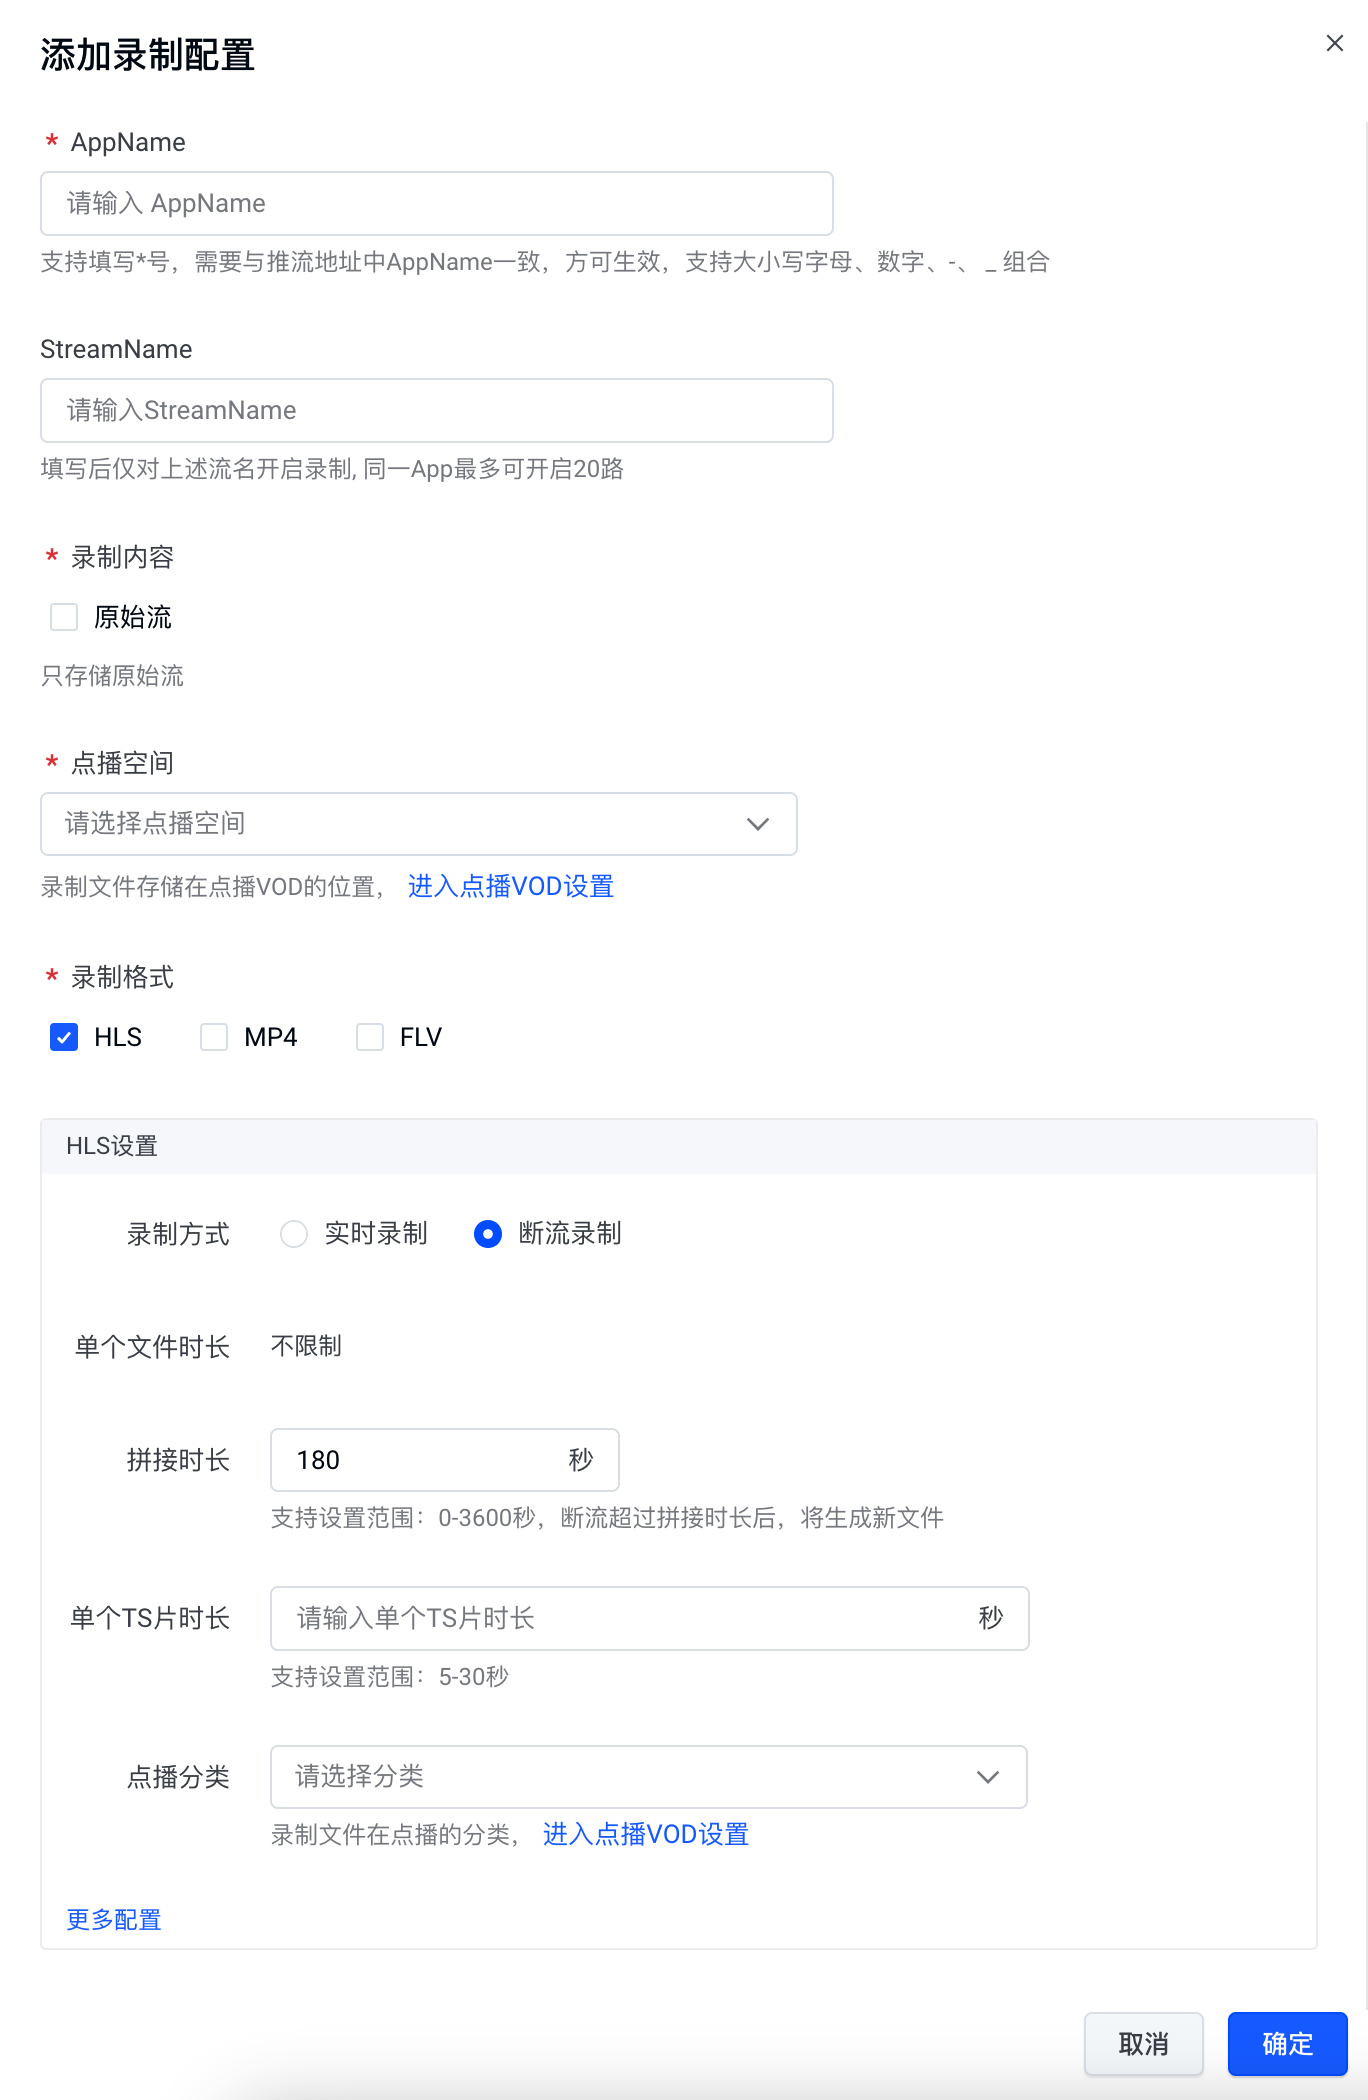Click the AppName input field

pos(436,204)
